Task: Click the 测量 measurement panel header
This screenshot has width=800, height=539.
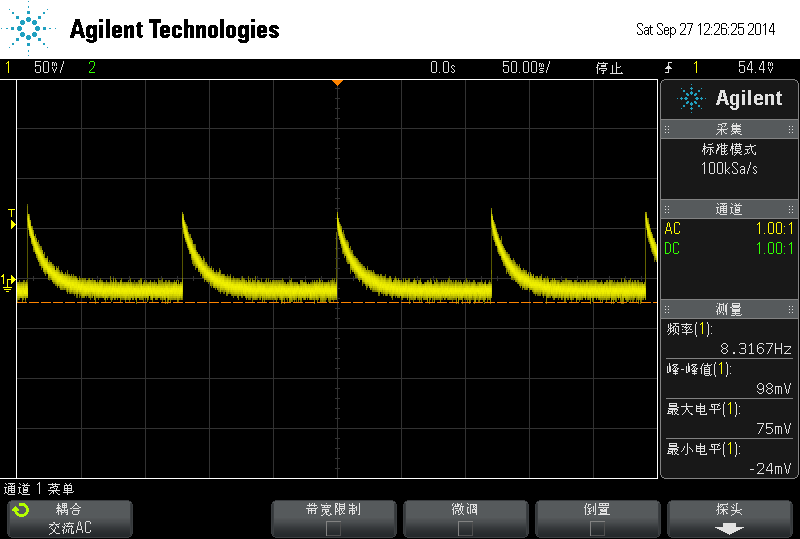Action: click(x=729, y=309)
